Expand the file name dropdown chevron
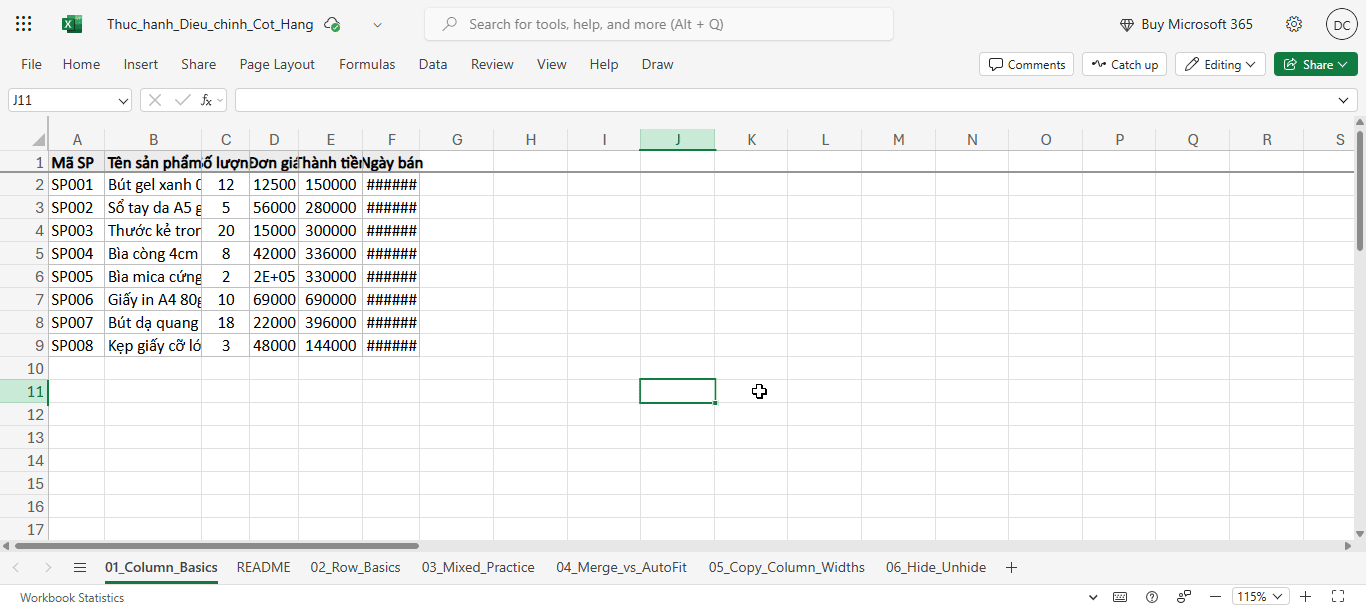The width and height of the screenshot is (1366, 607). click(377, 24)
